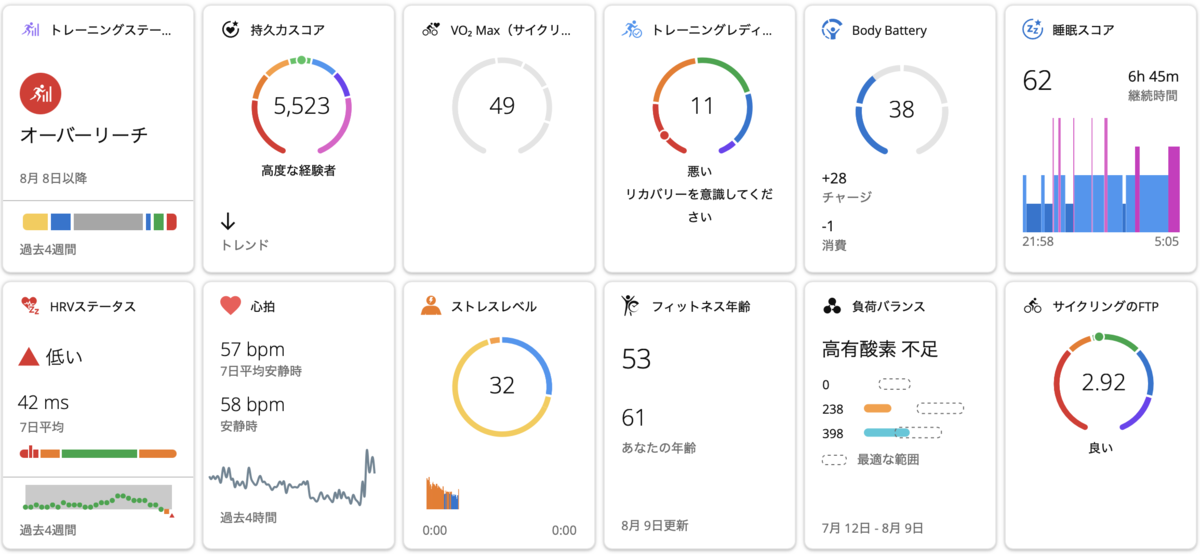
Task: Click the 5,523 endurance score gauge
Action: tap(301, 106)
